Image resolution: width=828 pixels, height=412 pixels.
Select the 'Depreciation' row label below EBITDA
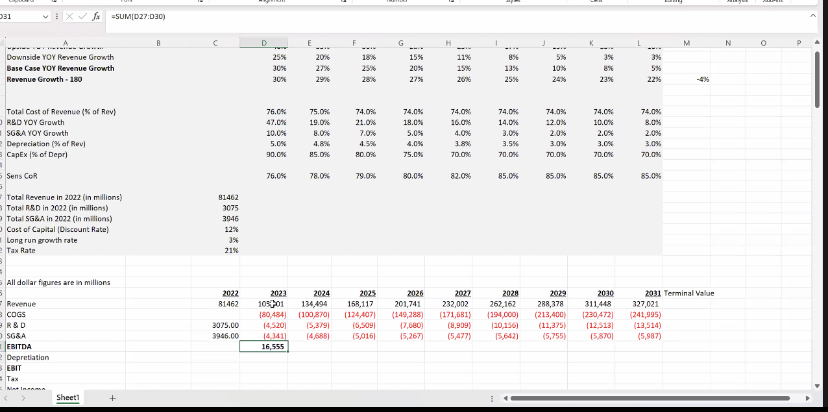click(x=27, y=358)
